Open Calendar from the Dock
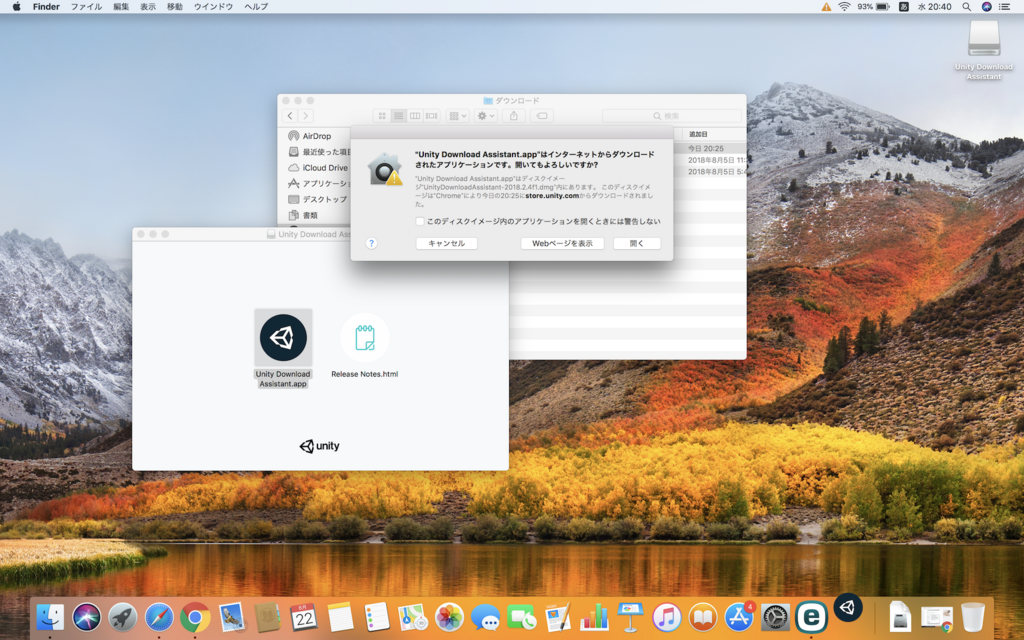Screen dimensions: 1024x640 (x=304, y=617)
